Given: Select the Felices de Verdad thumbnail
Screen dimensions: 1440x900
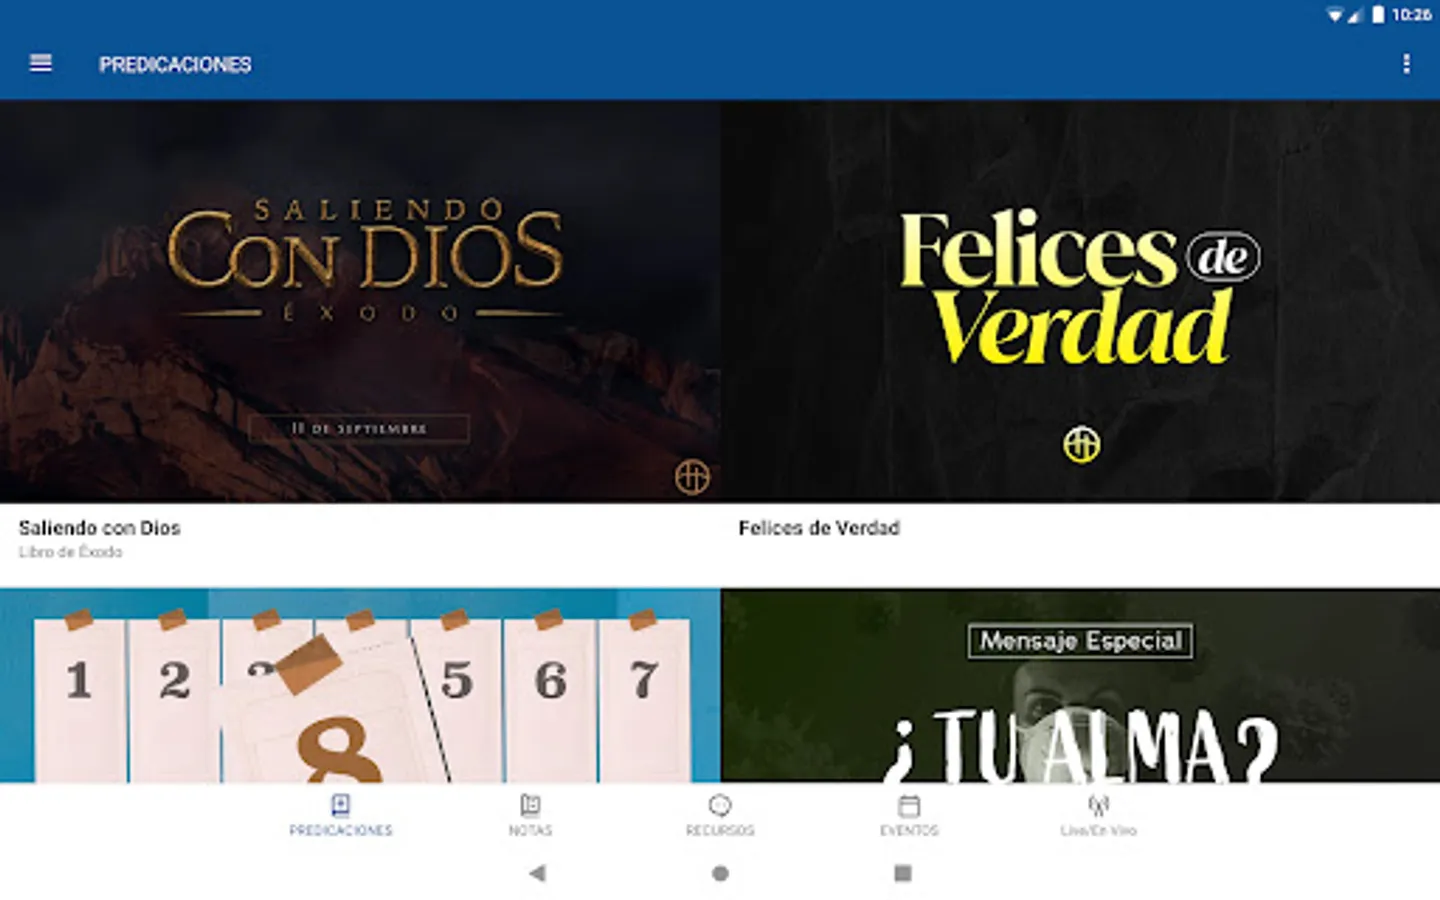Looking at the screenshot, I should [1080, 301].
